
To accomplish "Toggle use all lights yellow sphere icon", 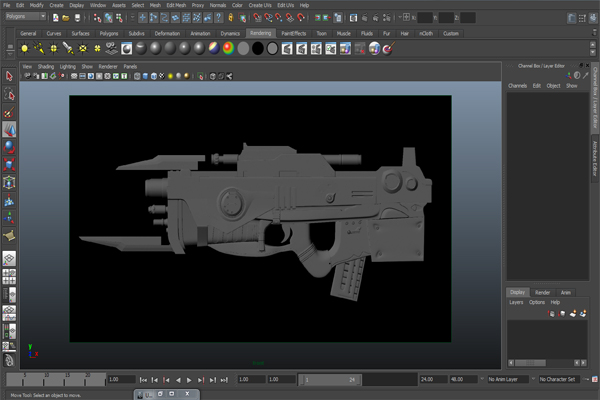I will [170, 76].
